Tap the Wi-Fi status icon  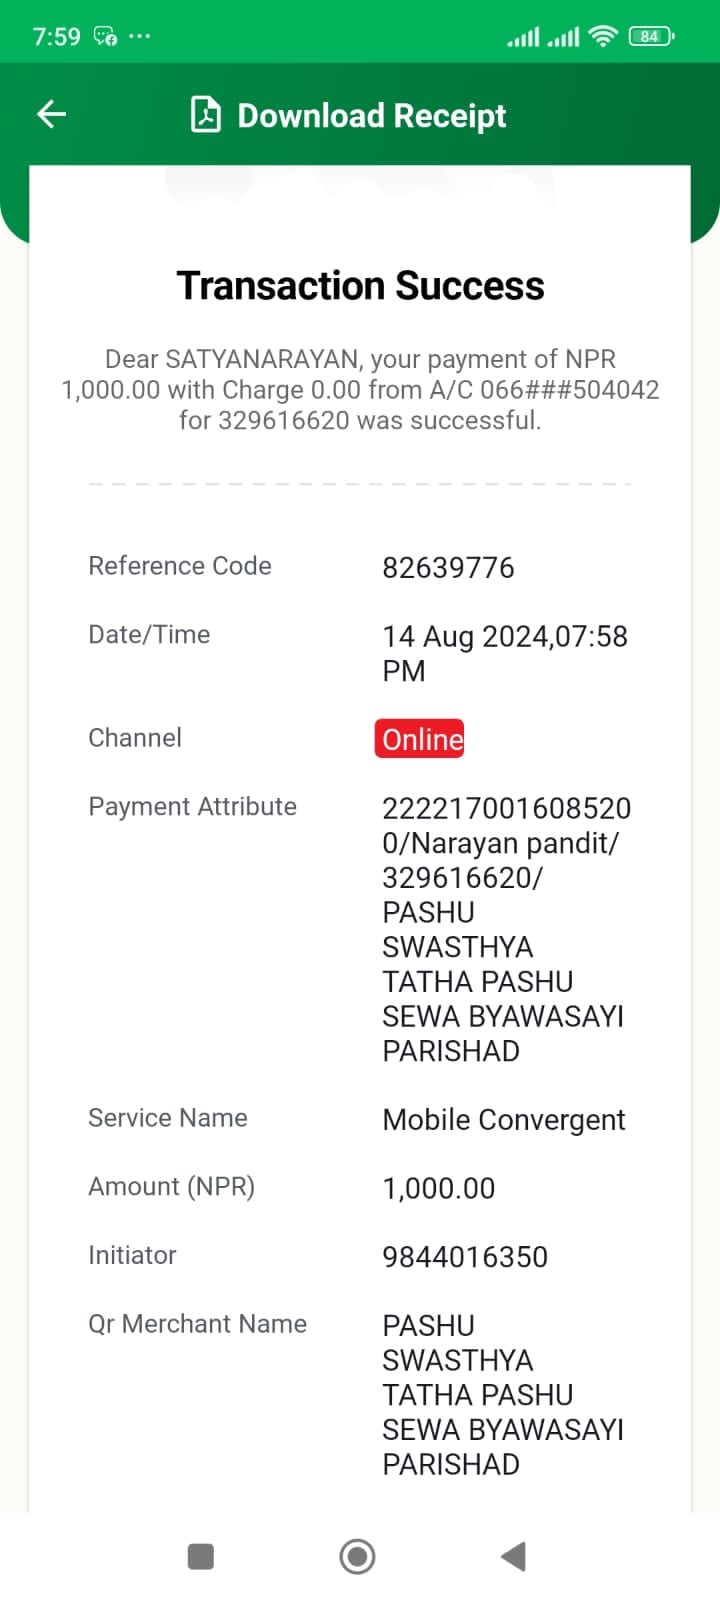pos(603,37)
